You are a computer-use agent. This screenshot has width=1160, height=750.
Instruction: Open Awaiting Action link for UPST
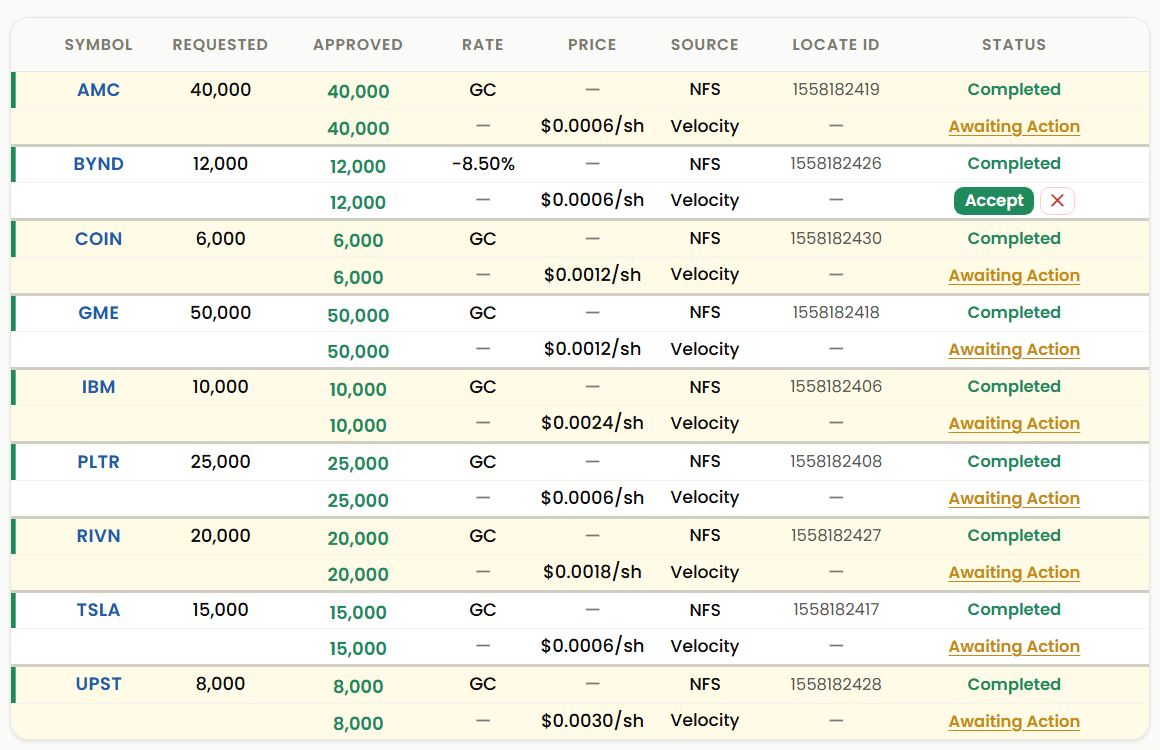pos(1014,721)
